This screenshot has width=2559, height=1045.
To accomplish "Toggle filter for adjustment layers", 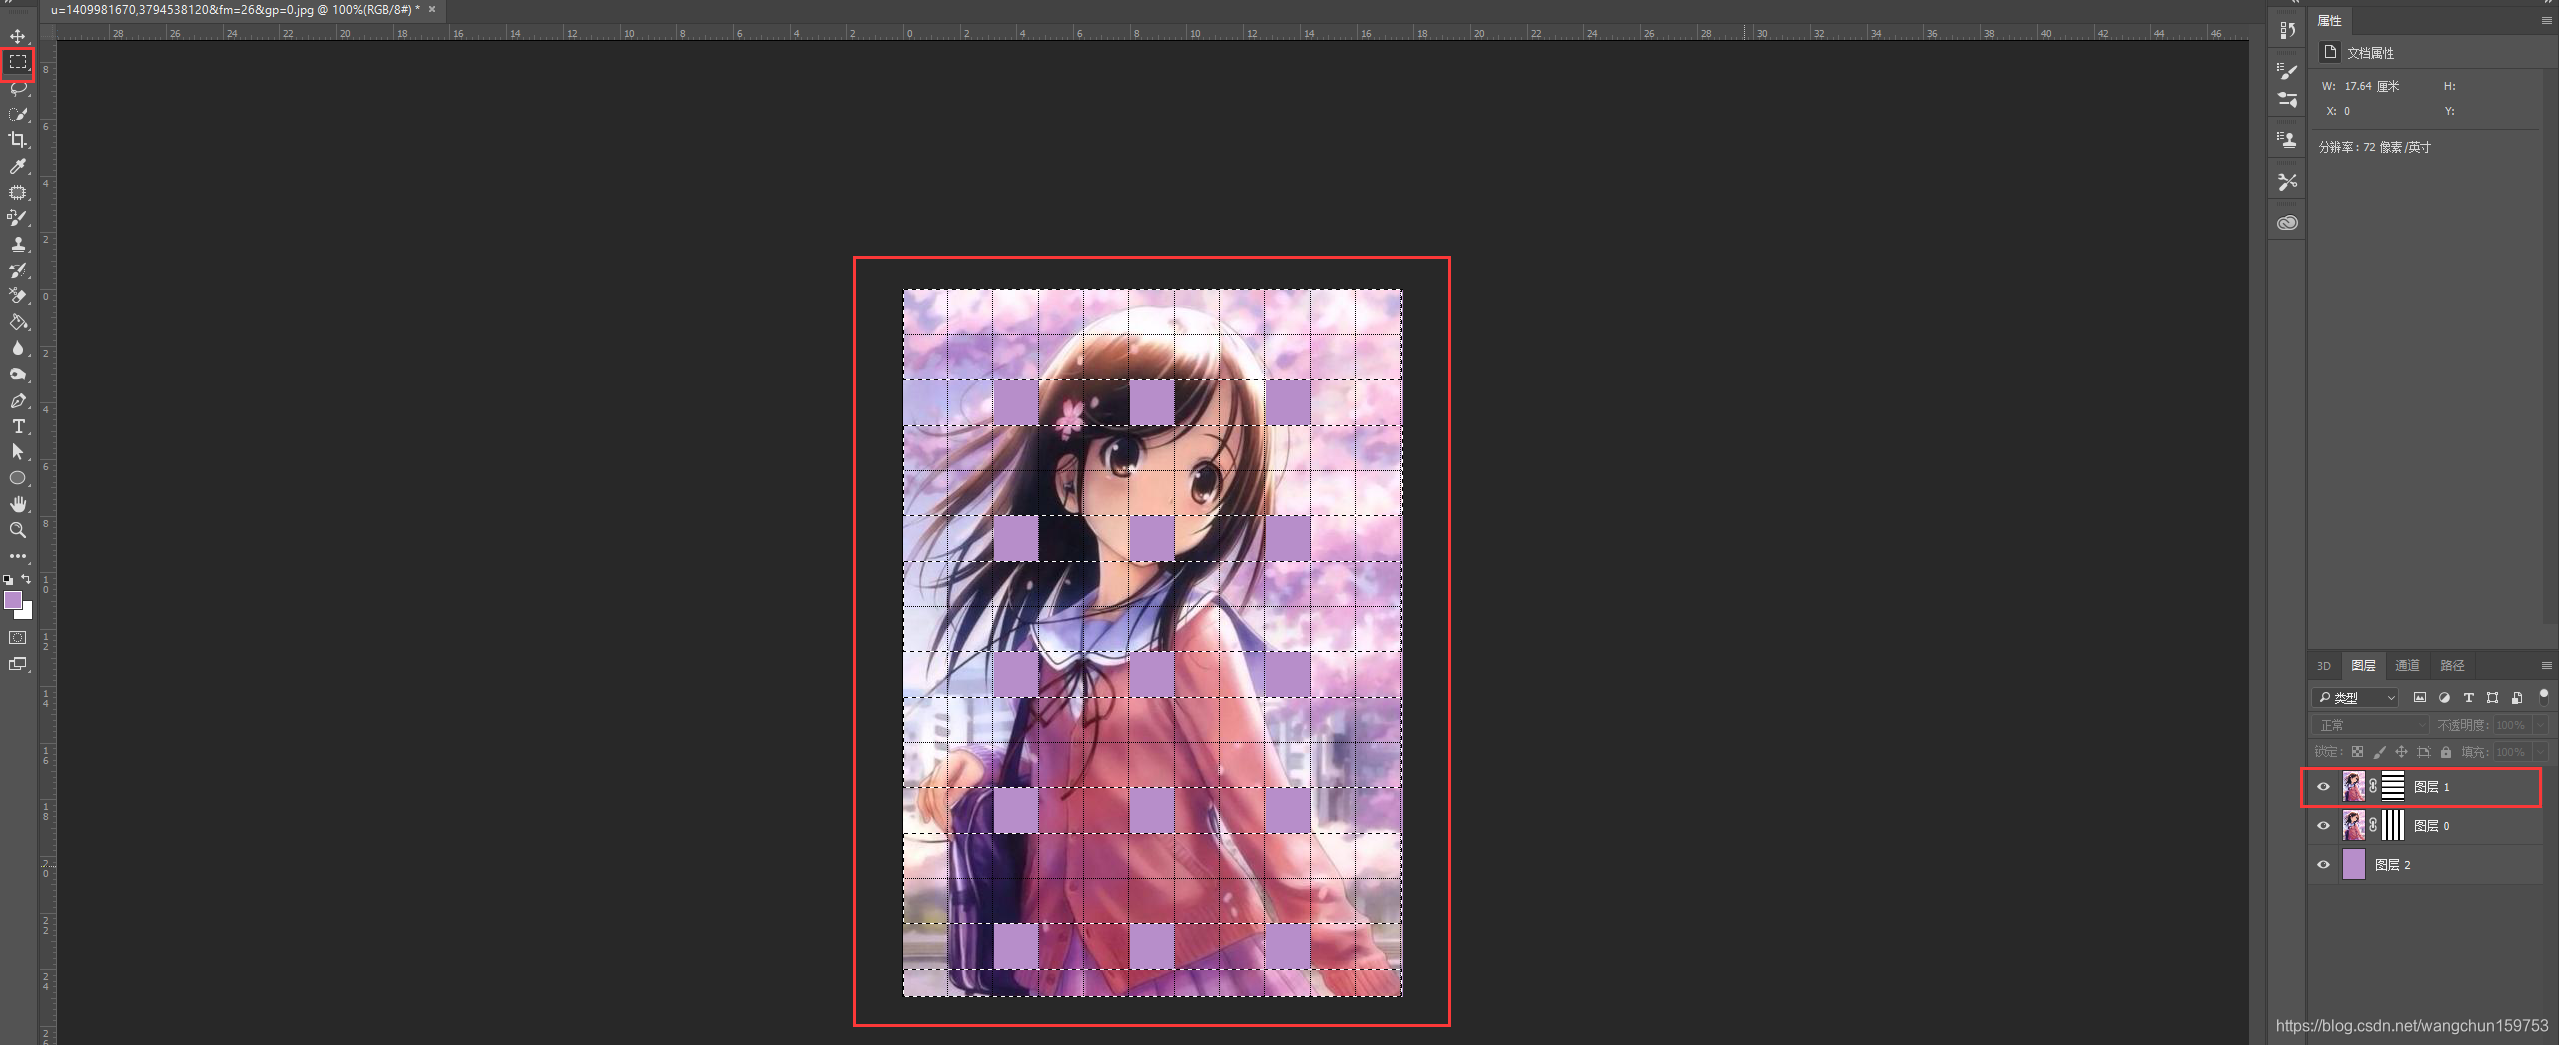I will click(x=2444, y=698).
